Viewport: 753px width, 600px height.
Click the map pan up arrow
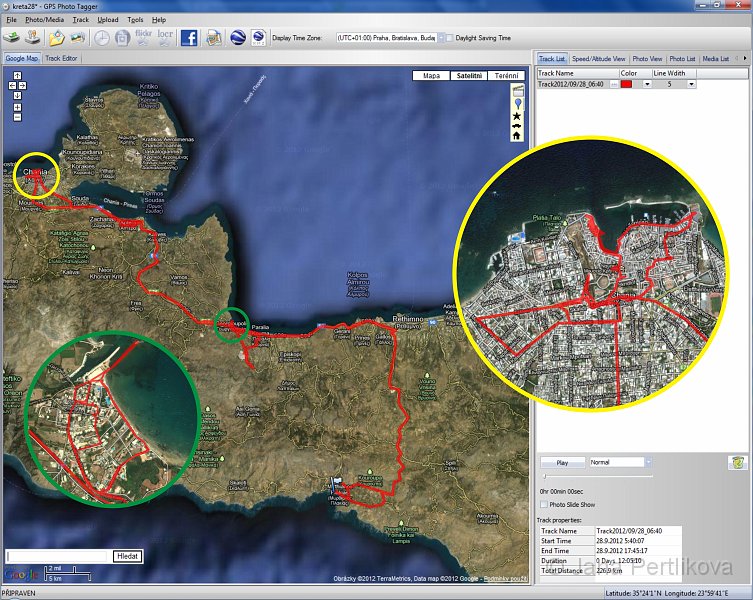(x=17, y=75)
